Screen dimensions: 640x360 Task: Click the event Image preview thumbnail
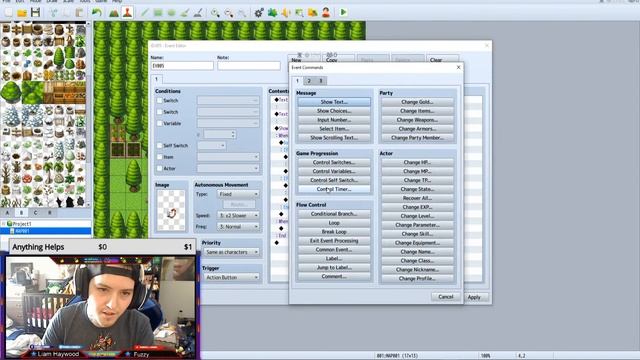click(171, 210)
